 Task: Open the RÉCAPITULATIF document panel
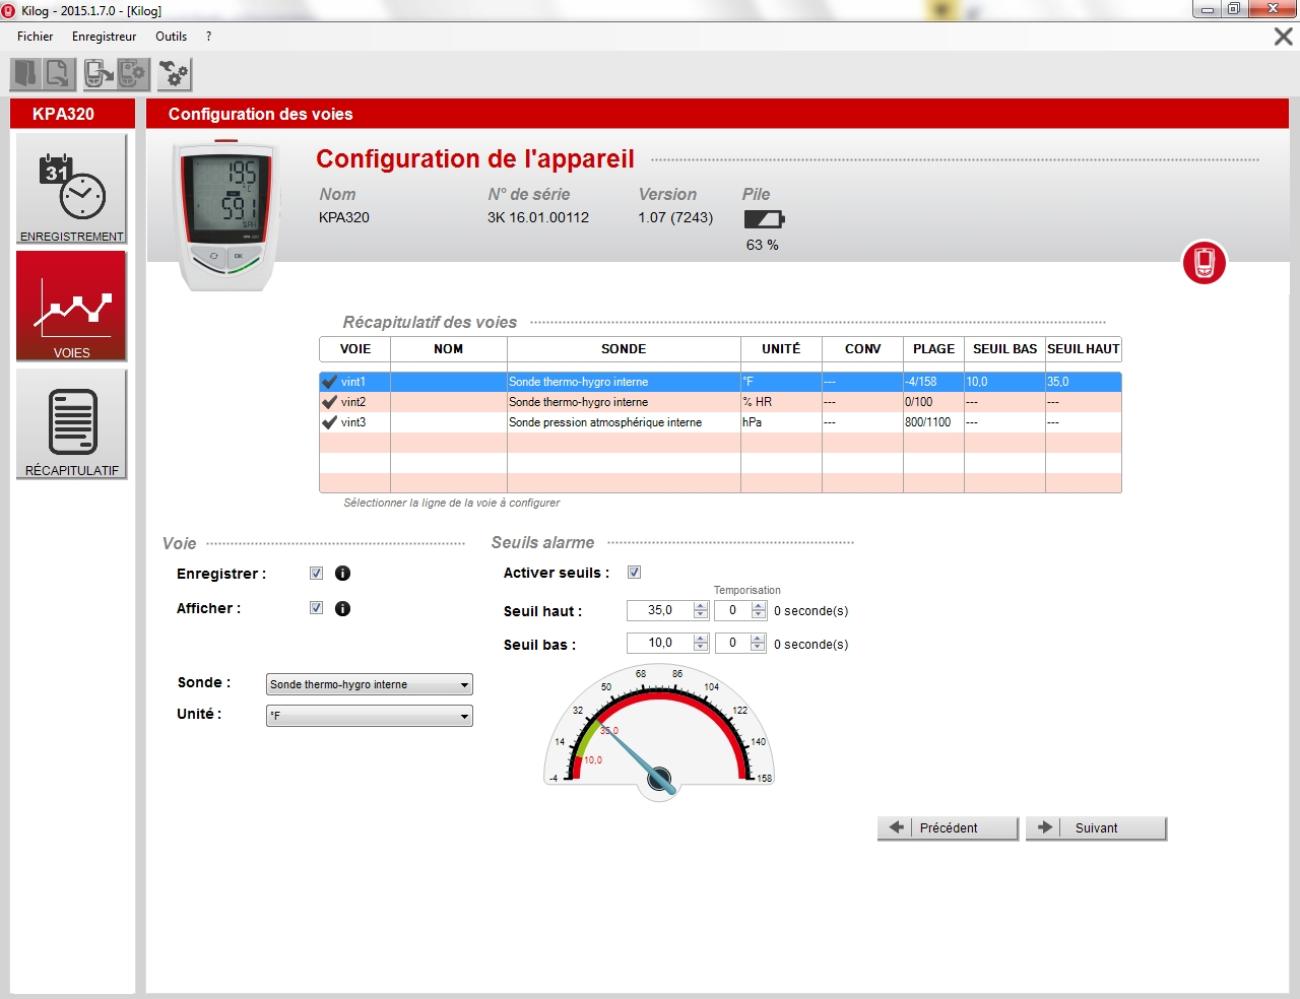pyautogui.click(x=71, y=424)
